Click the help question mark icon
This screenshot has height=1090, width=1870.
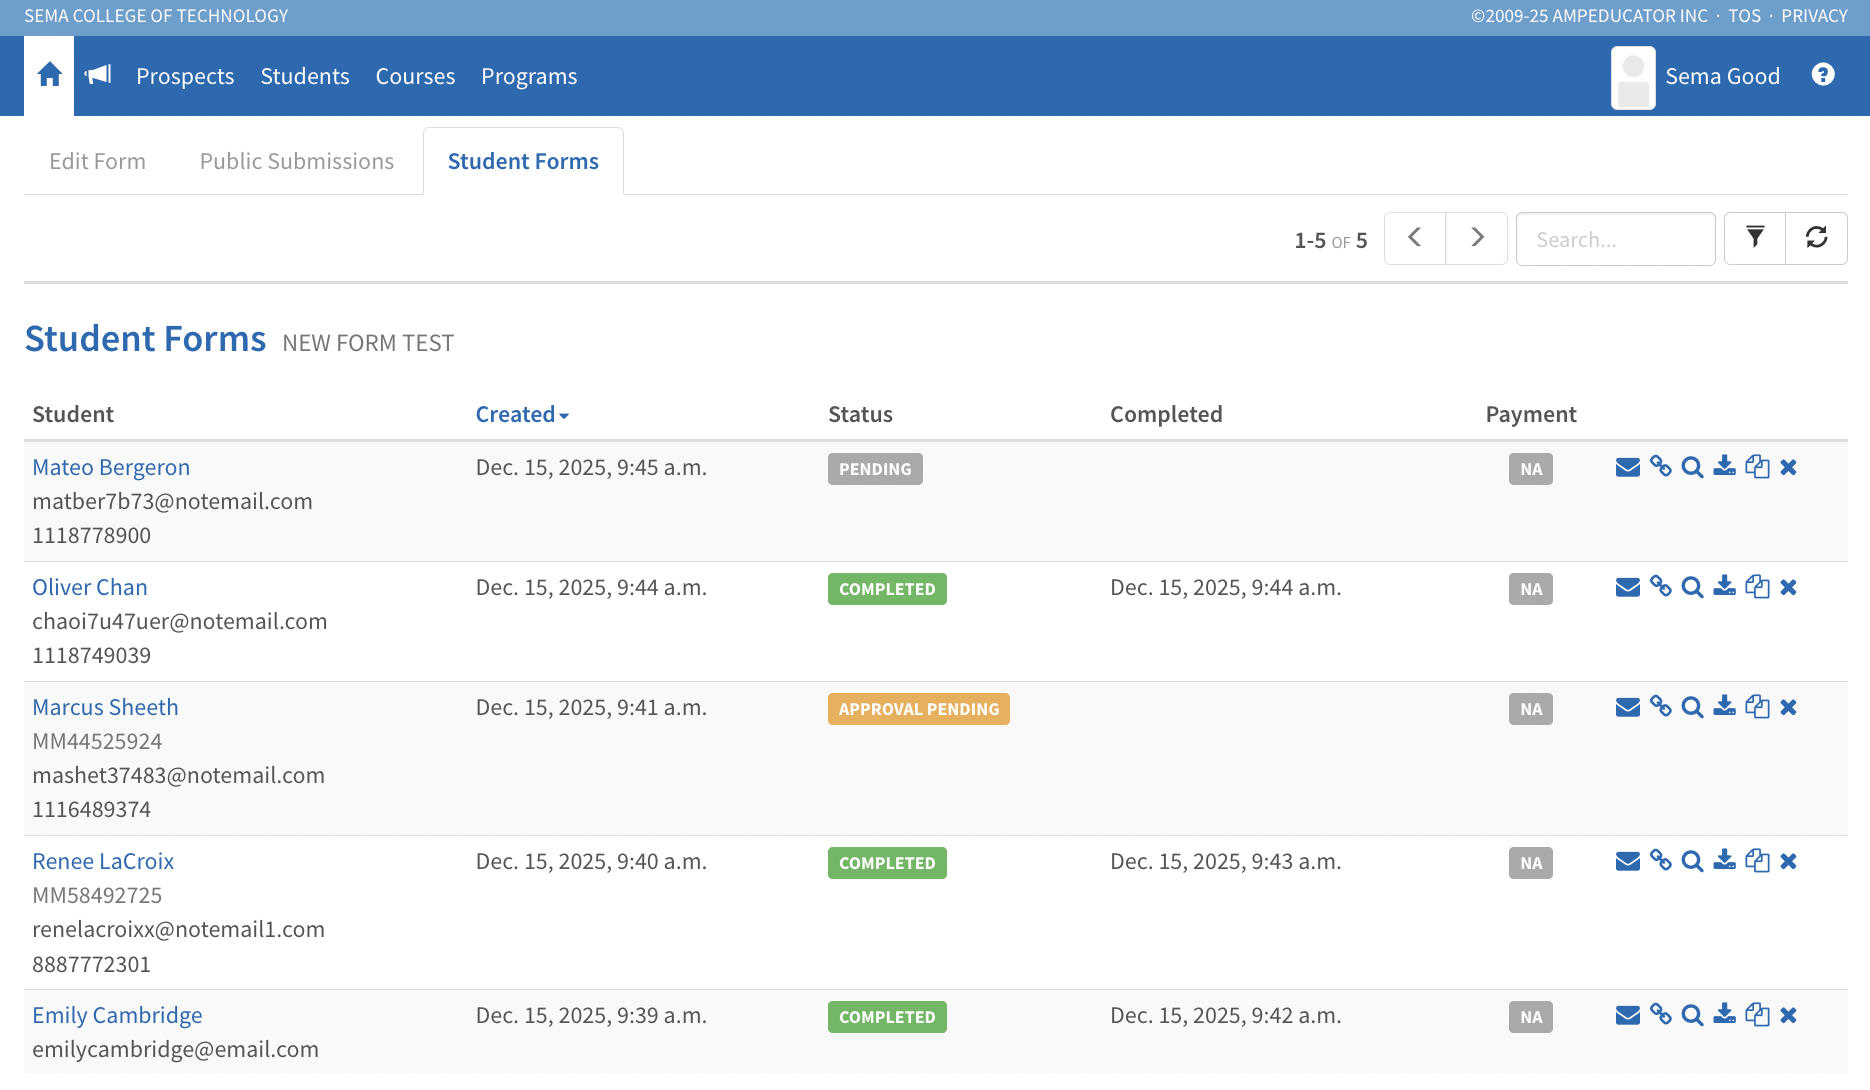[x=1822, y=75]
